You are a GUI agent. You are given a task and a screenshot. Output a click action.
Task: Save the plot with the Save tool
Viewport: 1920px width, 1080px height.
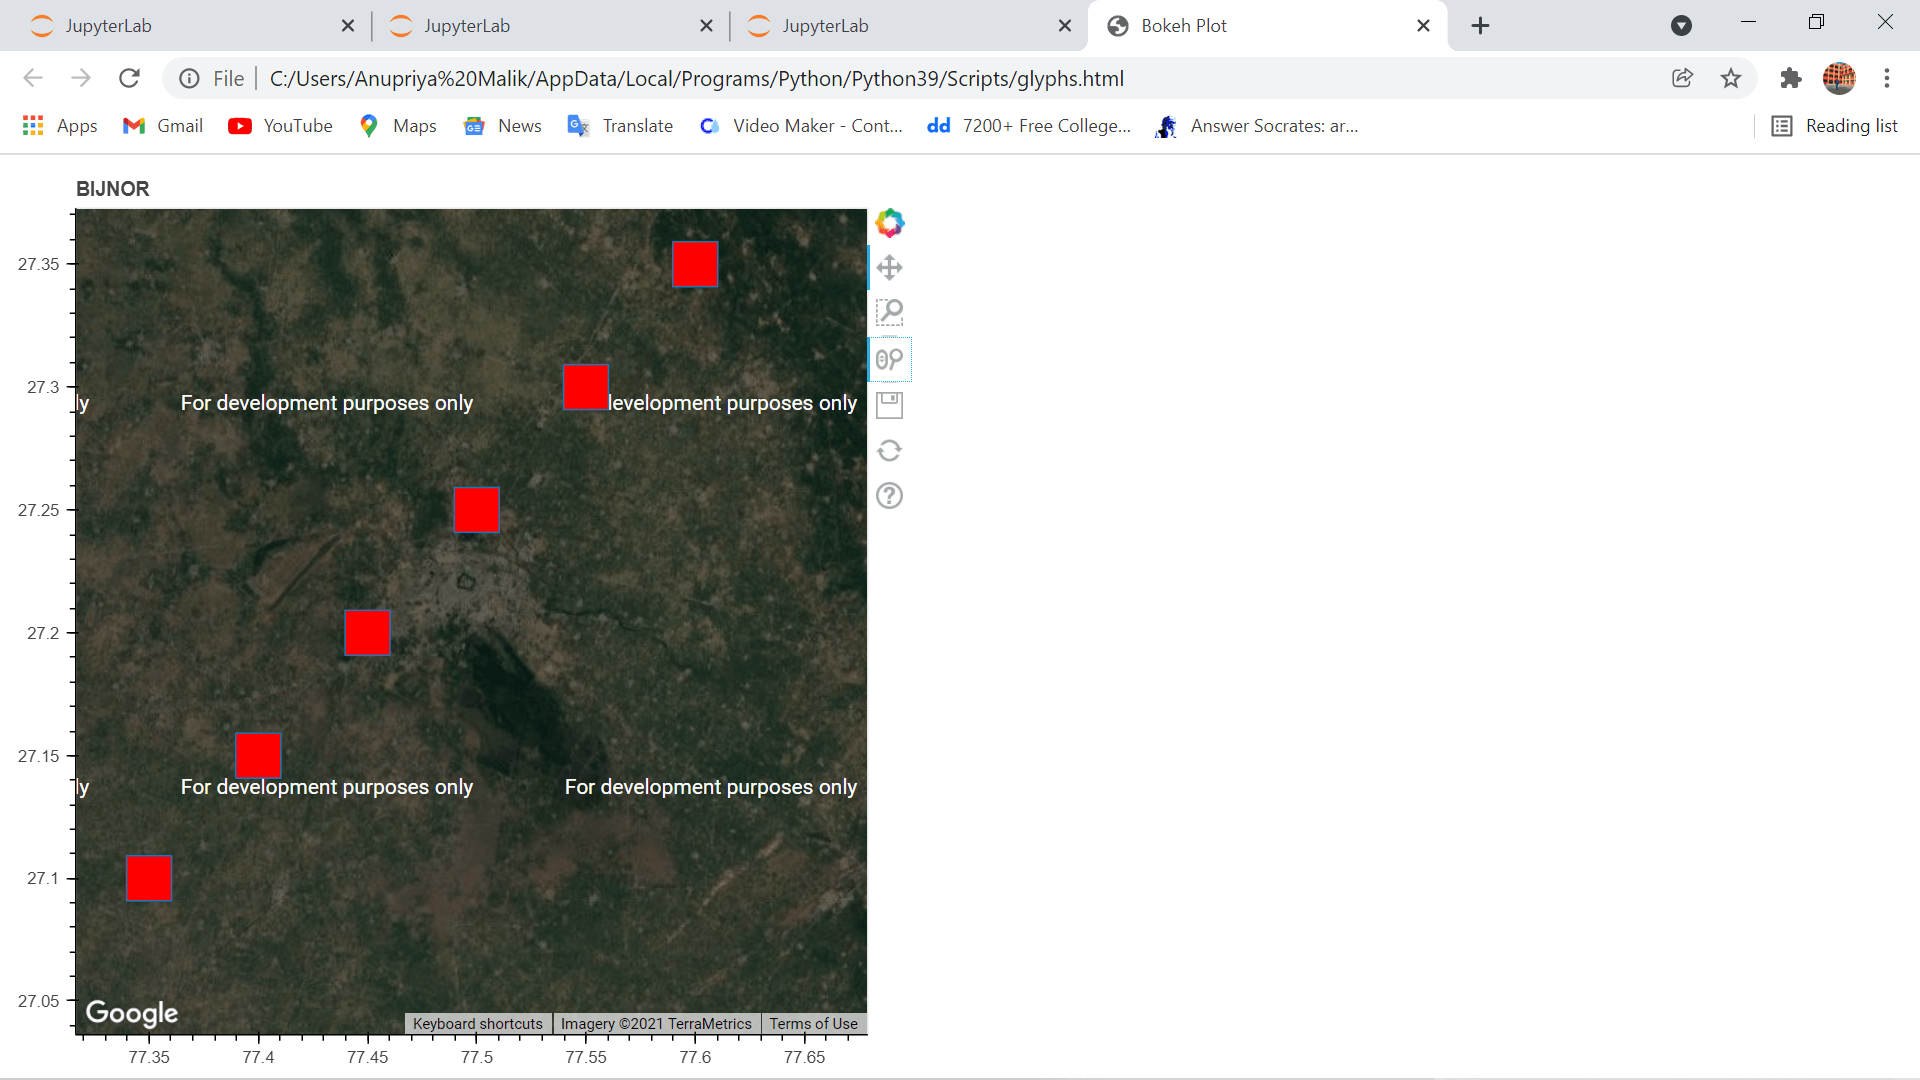click(889, 405)
